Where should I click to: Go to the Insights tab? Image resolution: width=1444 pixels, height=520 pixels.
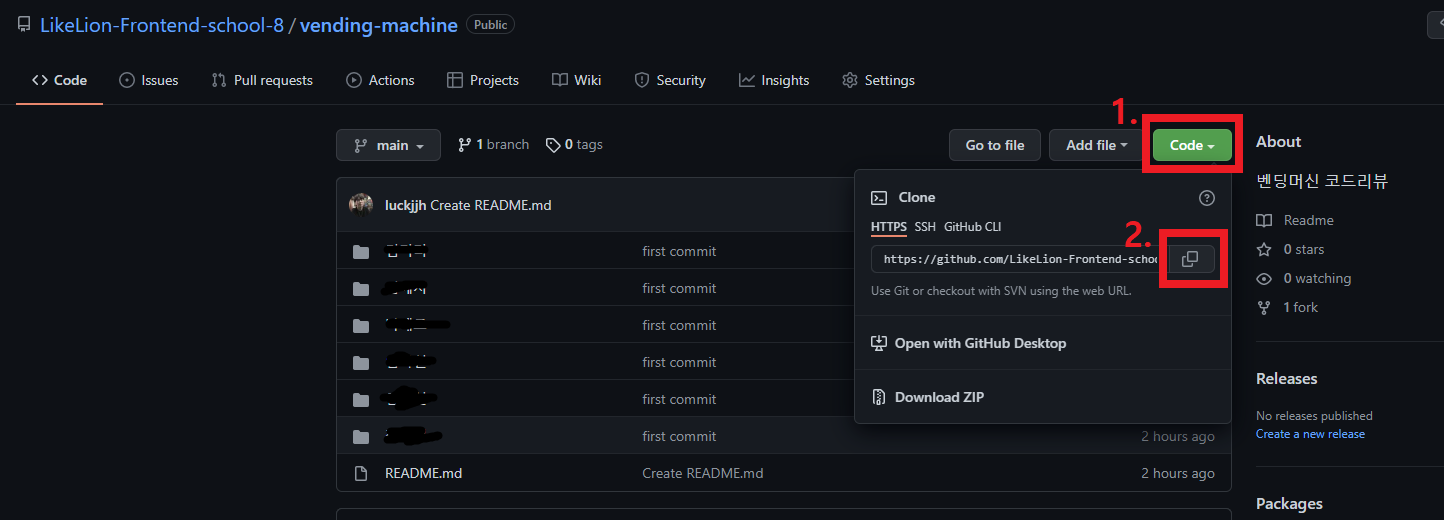coord(774,80)
